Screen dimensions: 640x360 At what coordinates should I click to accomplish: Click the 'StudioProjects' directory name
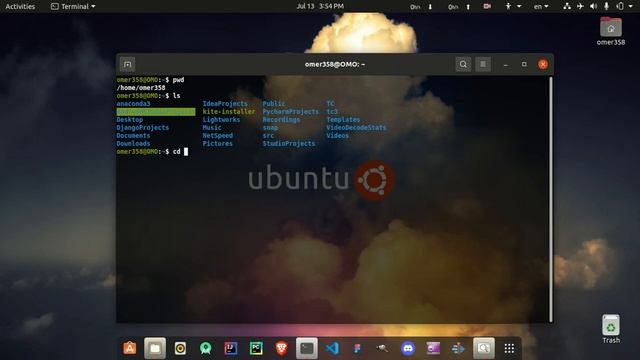[x=289, y=144]
